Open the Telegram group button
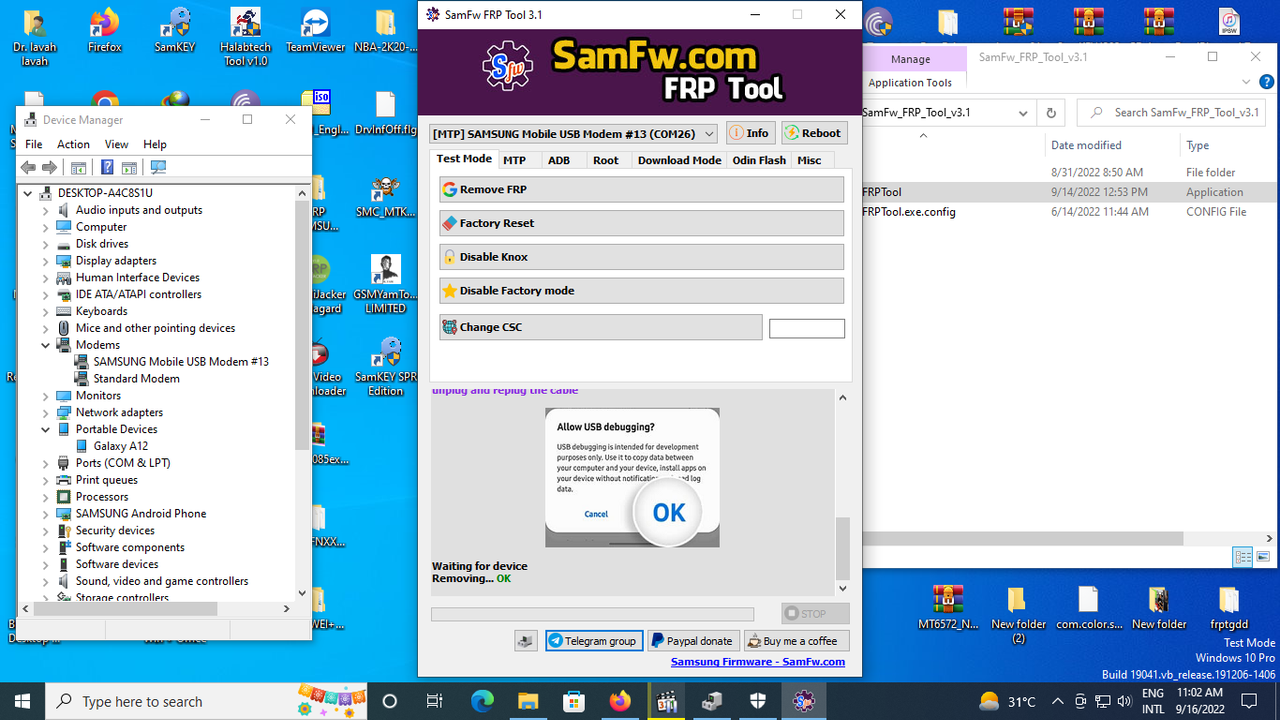 (x=592, y=641)
